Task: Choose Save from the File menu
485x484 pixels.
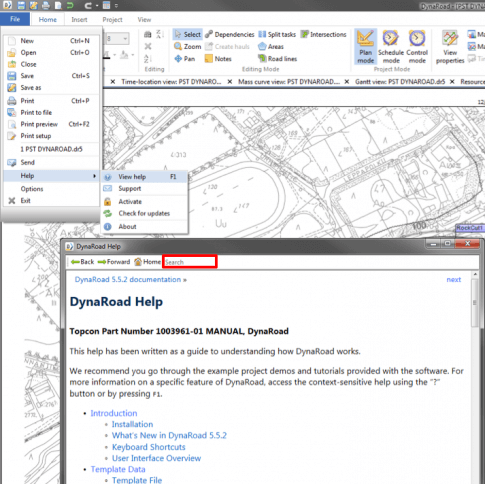Action: point(52,76)
